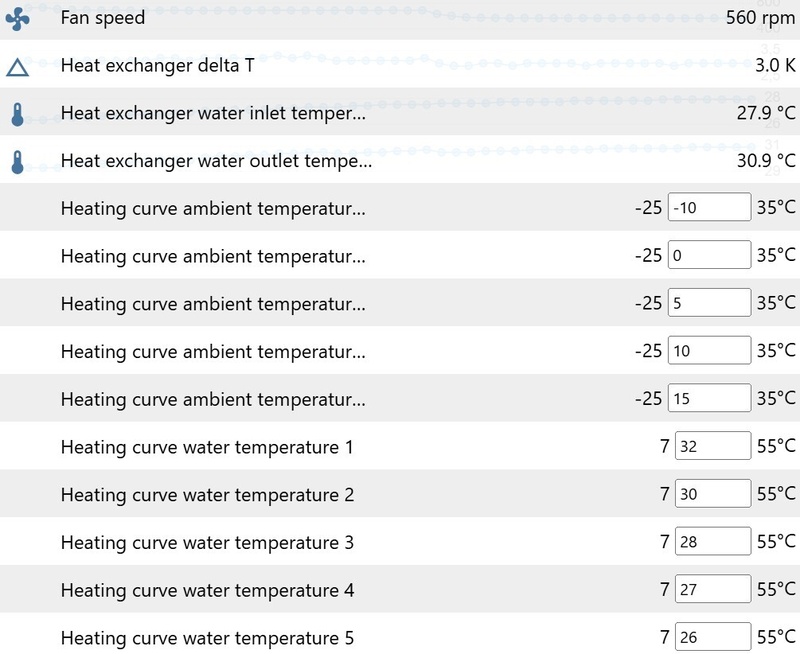Click the Heating curve water temperature 1 label
Screen dimensions: 800x654
click(207, 447)
